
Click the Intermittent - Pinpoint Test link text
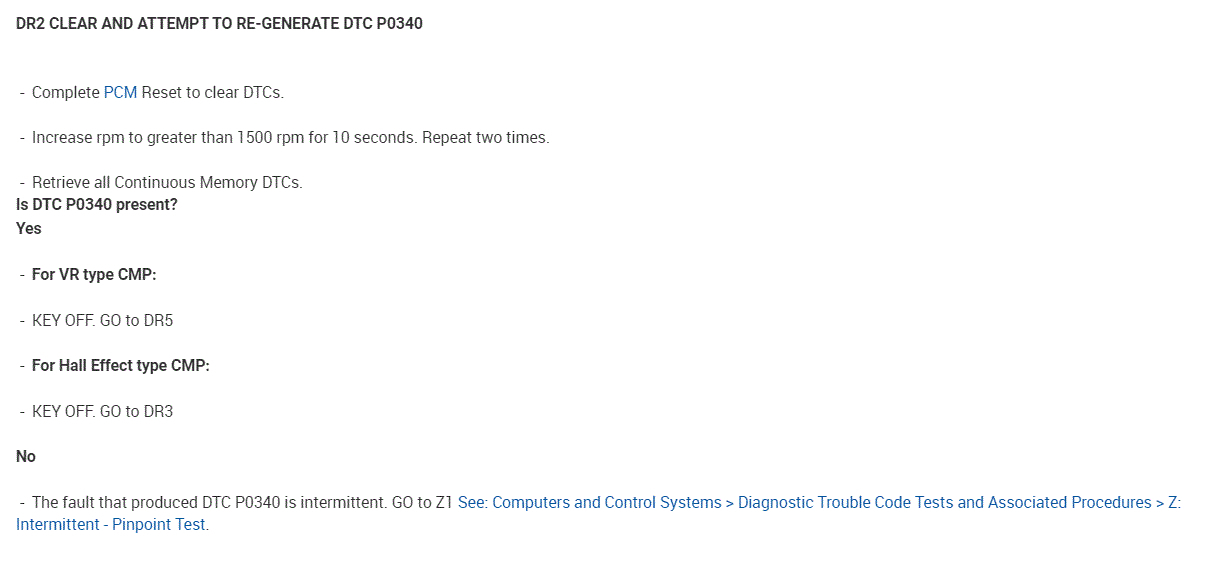pyautogui.click(x=112, y=524)
